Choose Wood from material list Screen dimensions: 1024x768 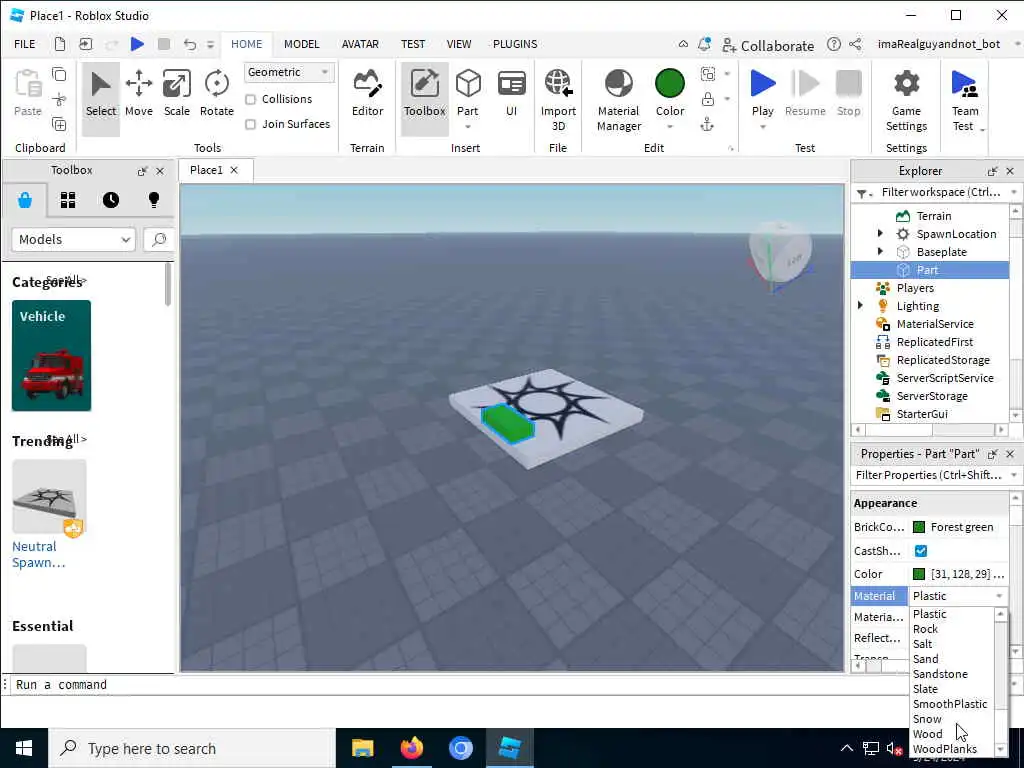pos(927,733)
